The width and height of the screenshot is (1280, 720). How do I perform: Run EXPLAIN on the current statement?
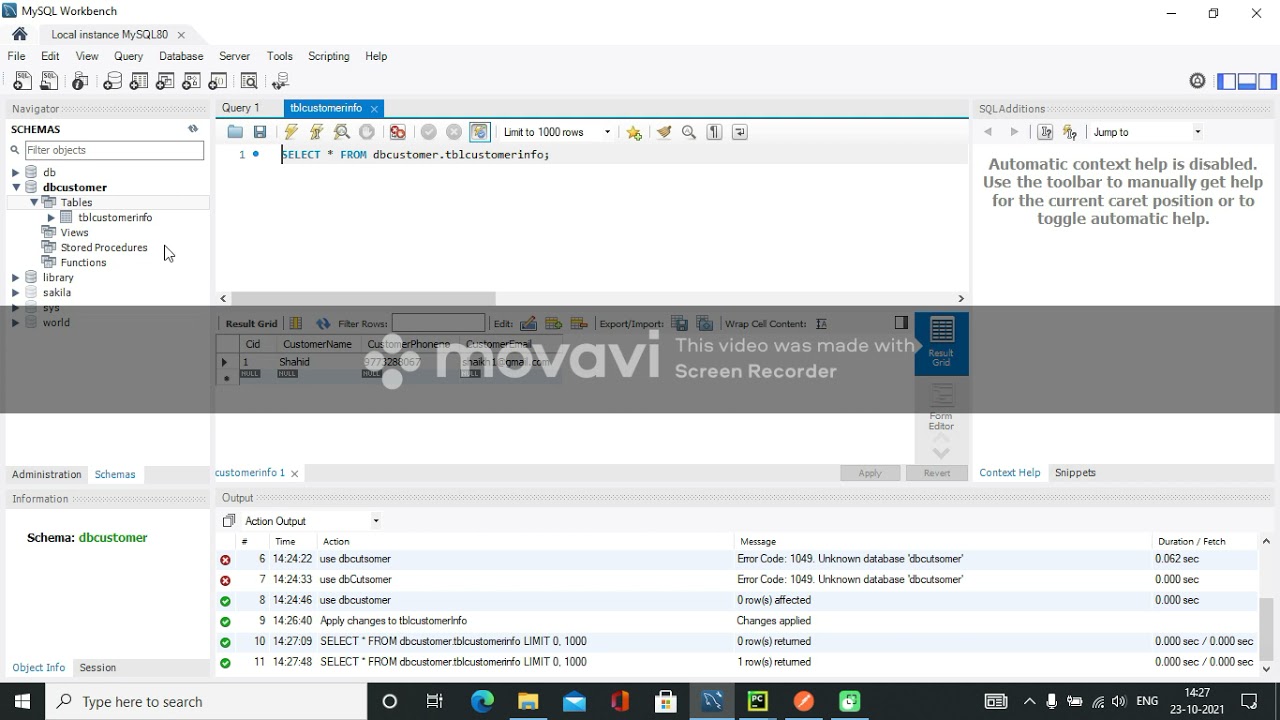tap(342, 132)
